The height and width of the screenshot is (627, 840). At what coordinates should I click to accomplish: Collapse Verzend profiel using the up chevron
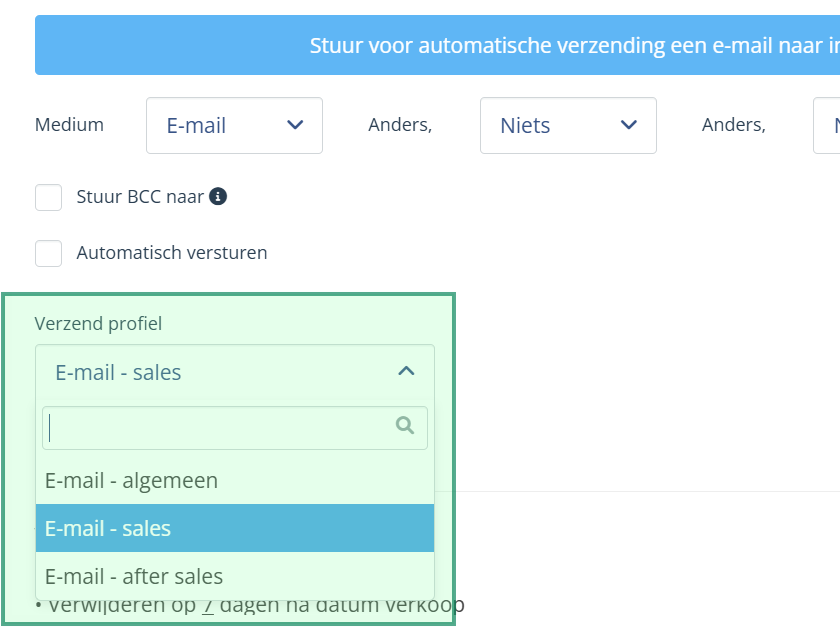pyautogui.click(x=406, y=372)
